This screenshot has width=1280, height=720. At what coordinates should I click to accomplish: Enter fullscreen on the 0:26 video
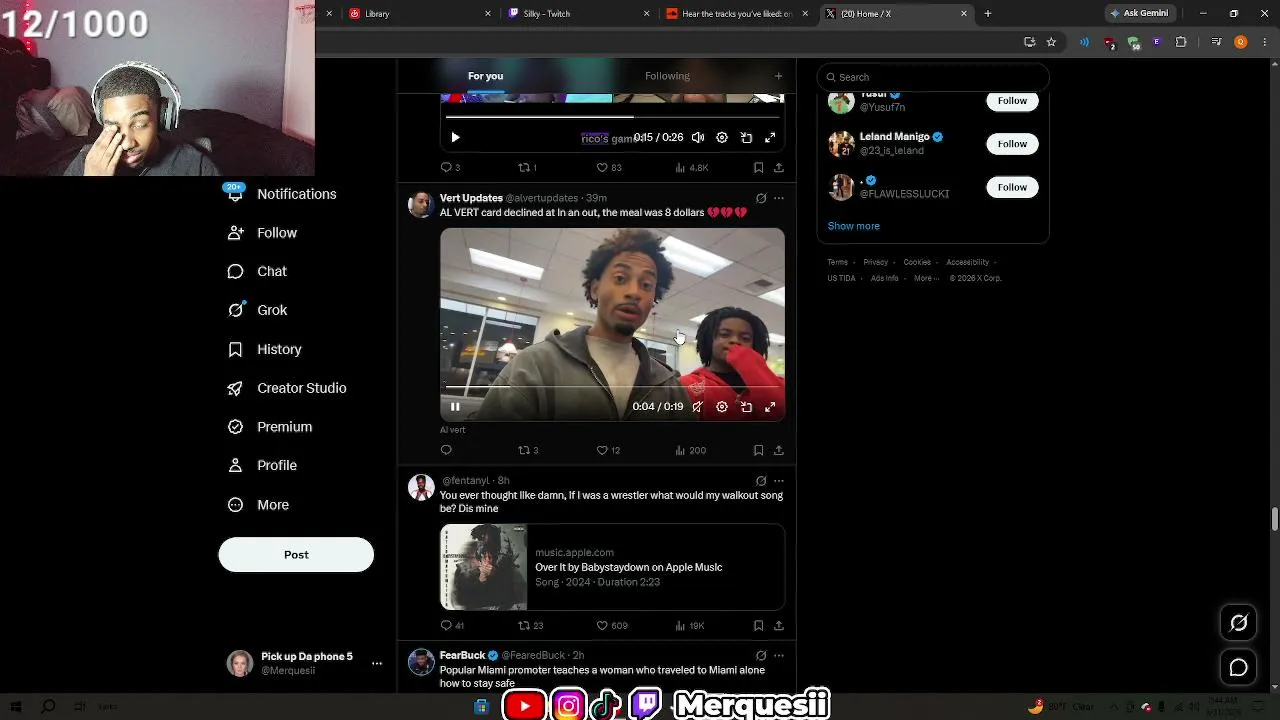coord(770,138)
